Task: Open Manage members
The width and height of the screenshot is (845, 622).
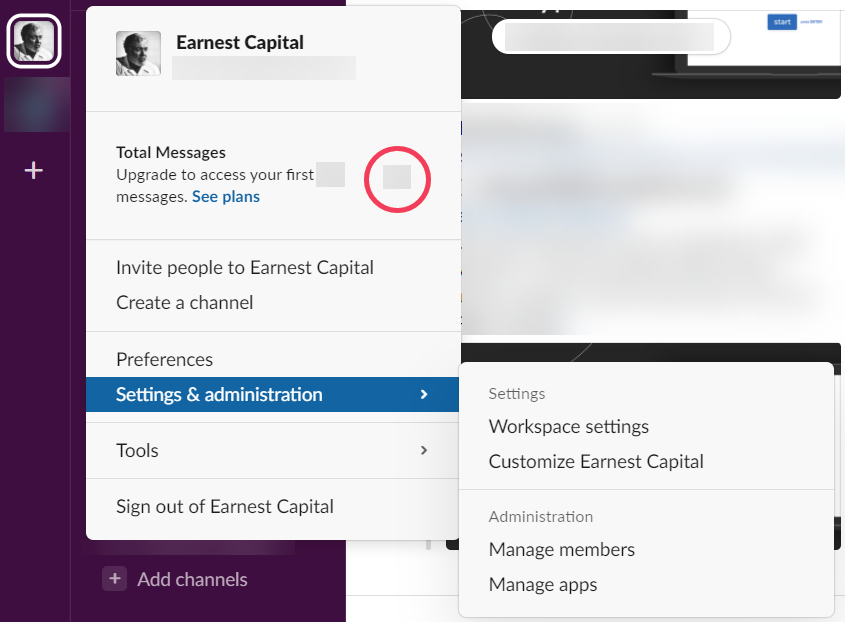Action: pos(562,550)
